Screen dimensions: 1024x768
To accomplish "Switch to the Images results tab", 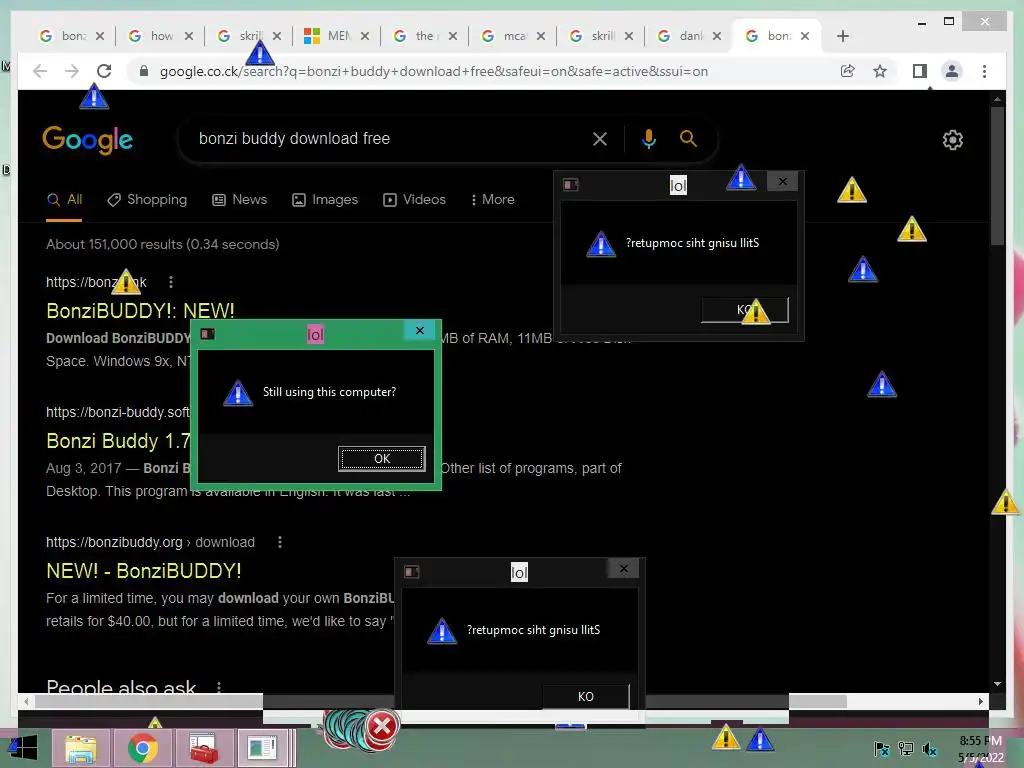I will [325, 200].
